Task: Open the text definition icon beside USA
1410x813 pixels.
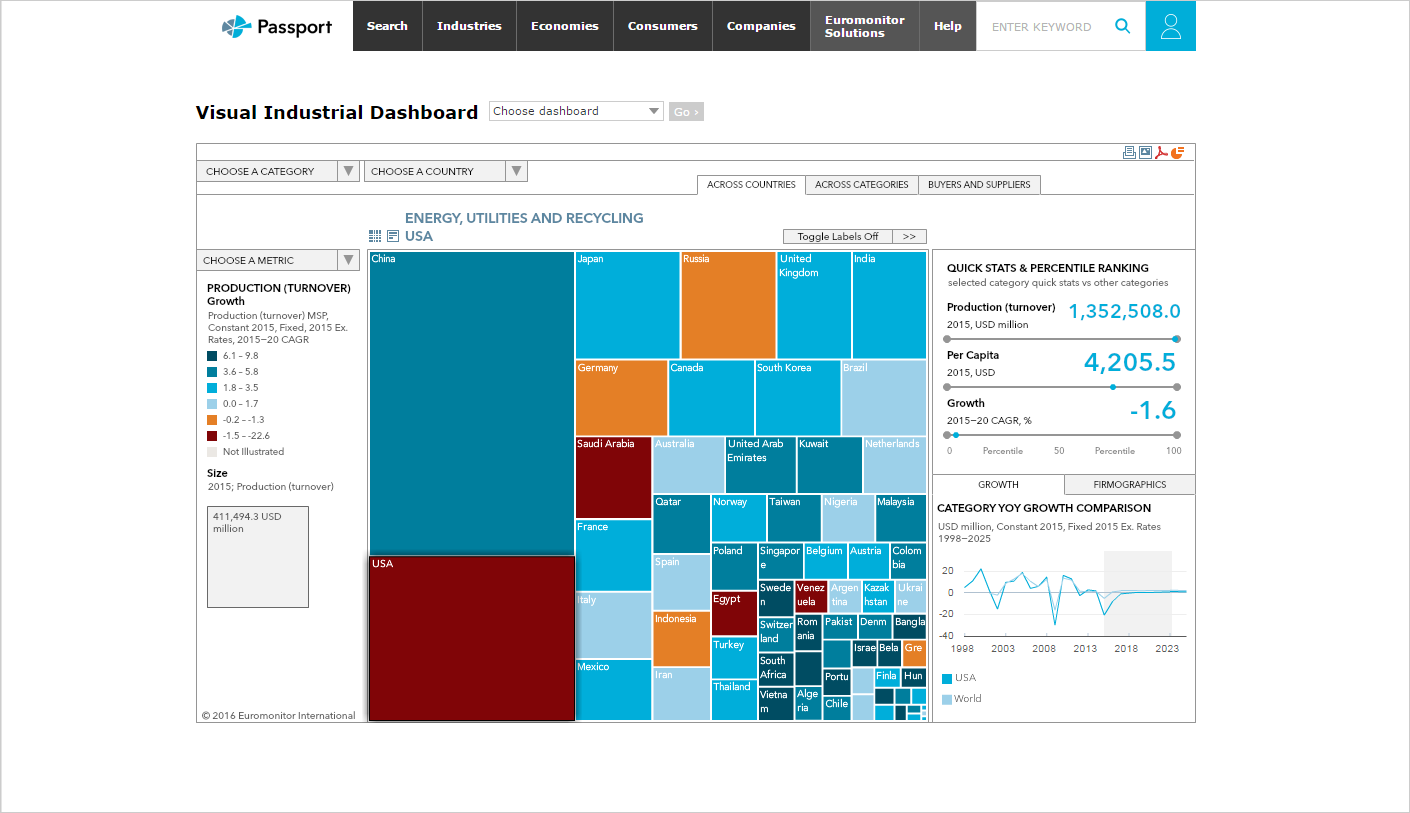Action: (x=393, y=236)
